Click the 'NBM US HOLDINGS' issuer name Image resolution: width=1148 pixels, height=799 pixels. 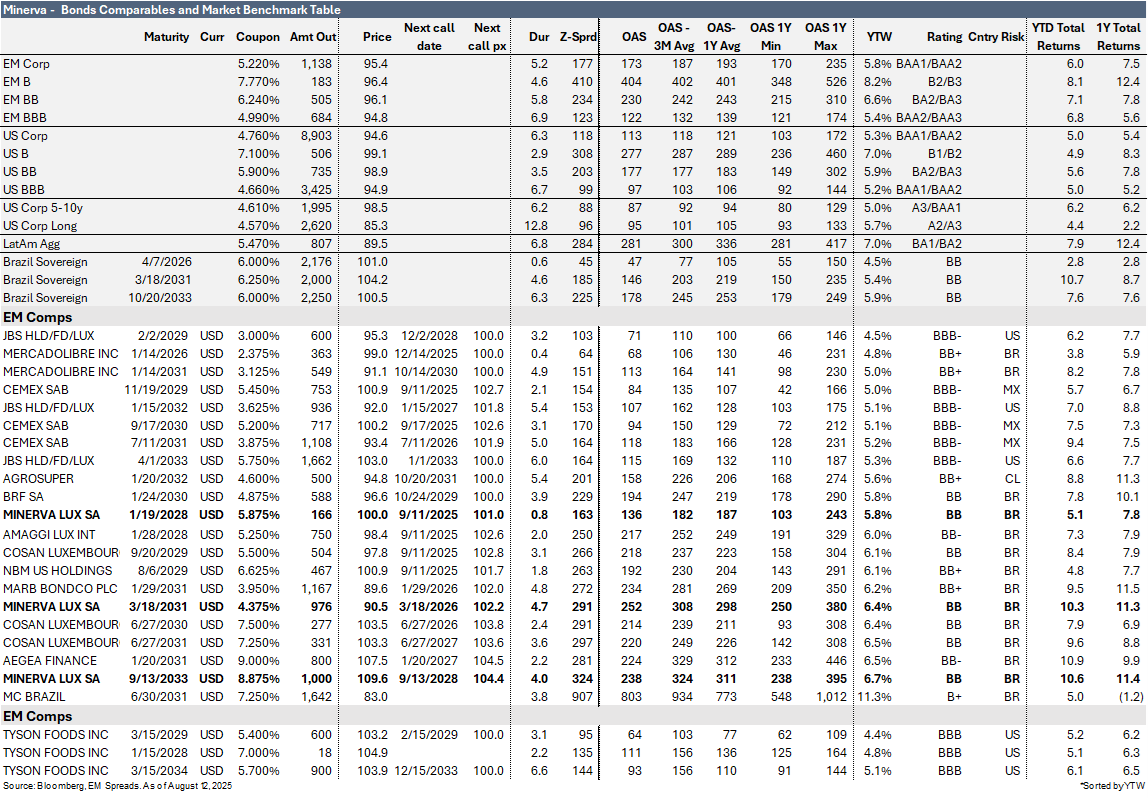[58, 571]
